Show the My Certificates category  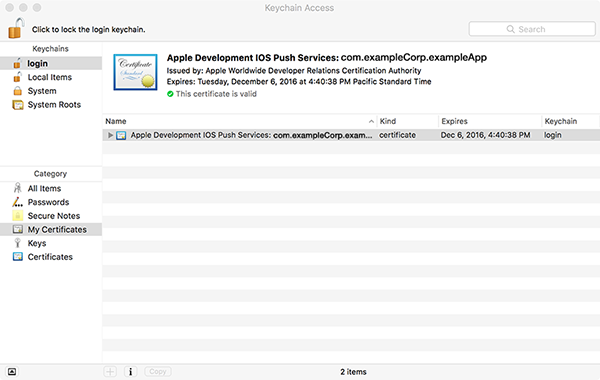pyautogui.click(x=51, y=230)
